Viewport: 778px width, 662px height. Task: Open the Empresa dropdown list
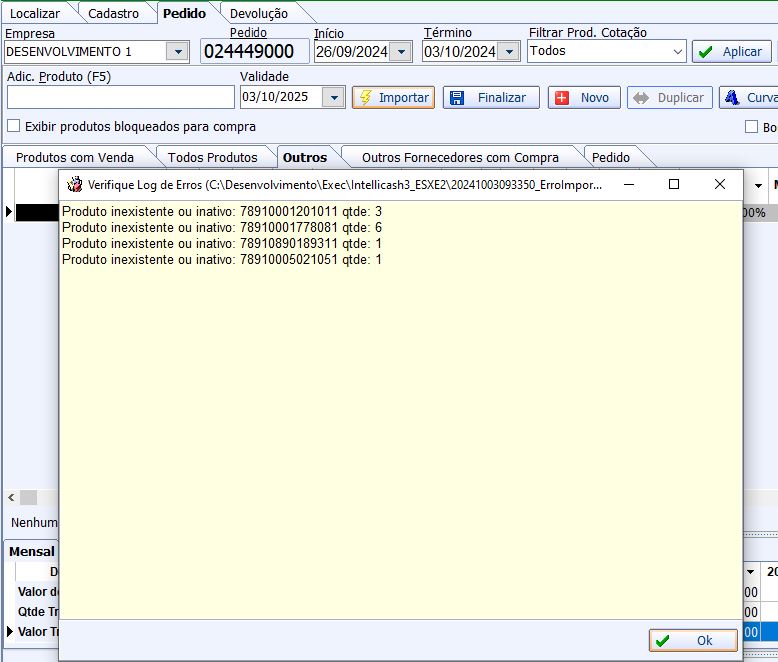pos(176,51)
